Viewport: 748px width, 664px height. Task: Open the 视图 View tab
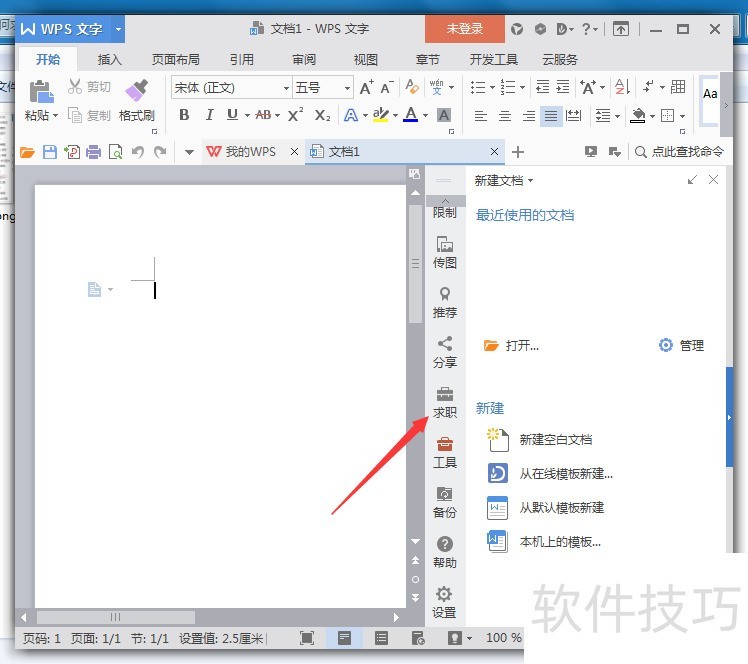pyautogui.click(x=366, y=60)
